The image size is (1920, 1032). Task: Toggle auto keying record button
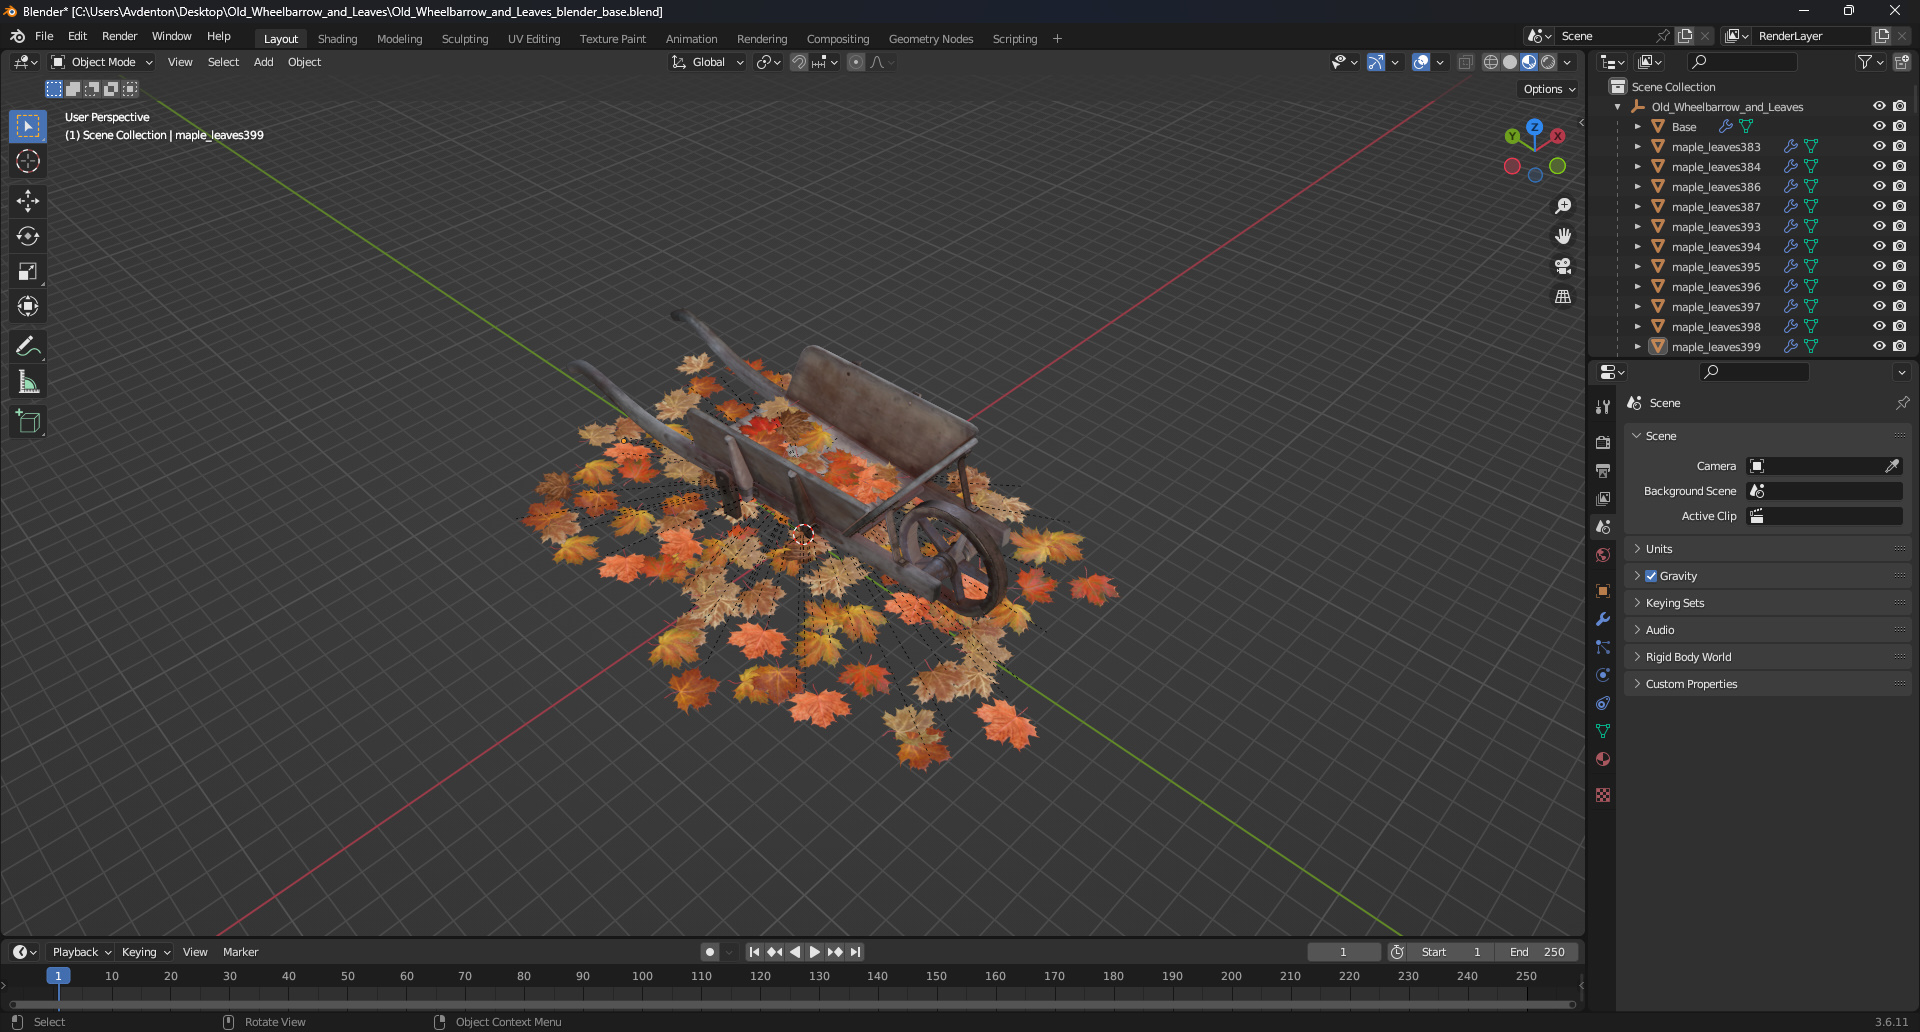(x=710, y=952)
